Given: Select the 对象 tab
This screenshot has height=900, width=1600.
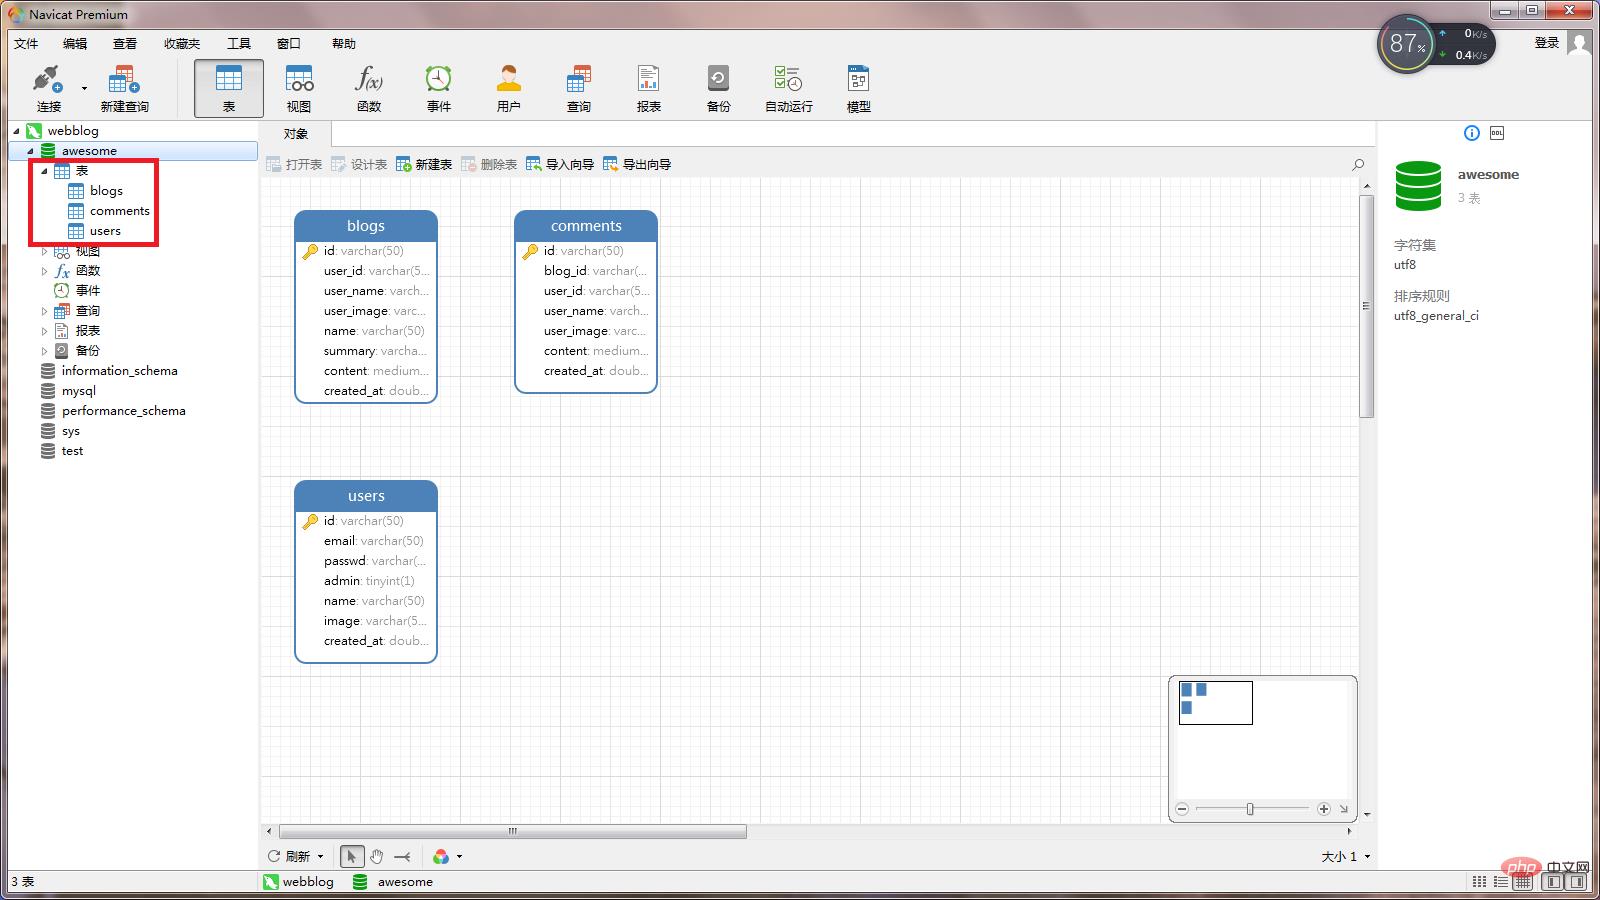Looking at the screenshot, I should coord(296,134).
